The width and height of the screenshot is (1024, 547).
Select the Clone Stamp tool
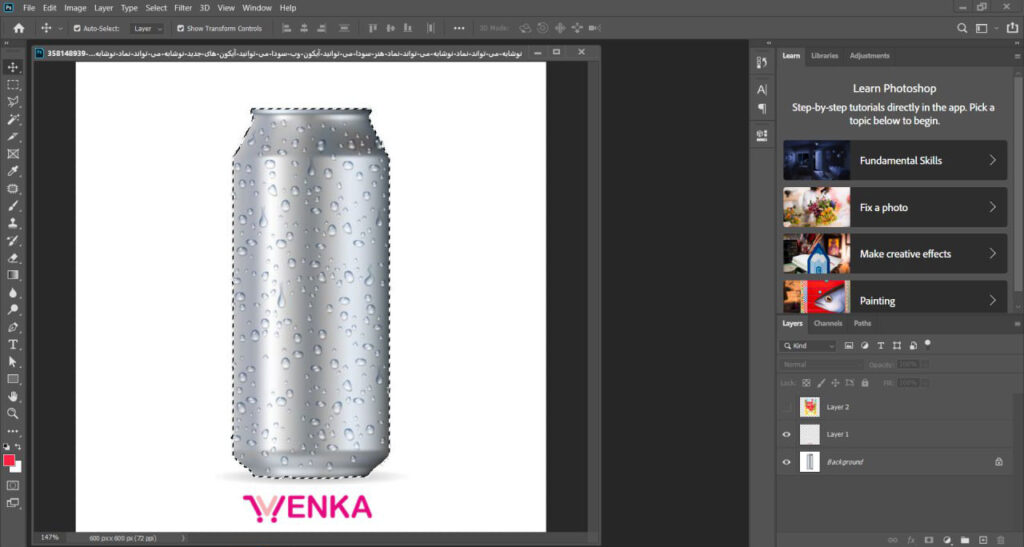(x=12, y=223)
